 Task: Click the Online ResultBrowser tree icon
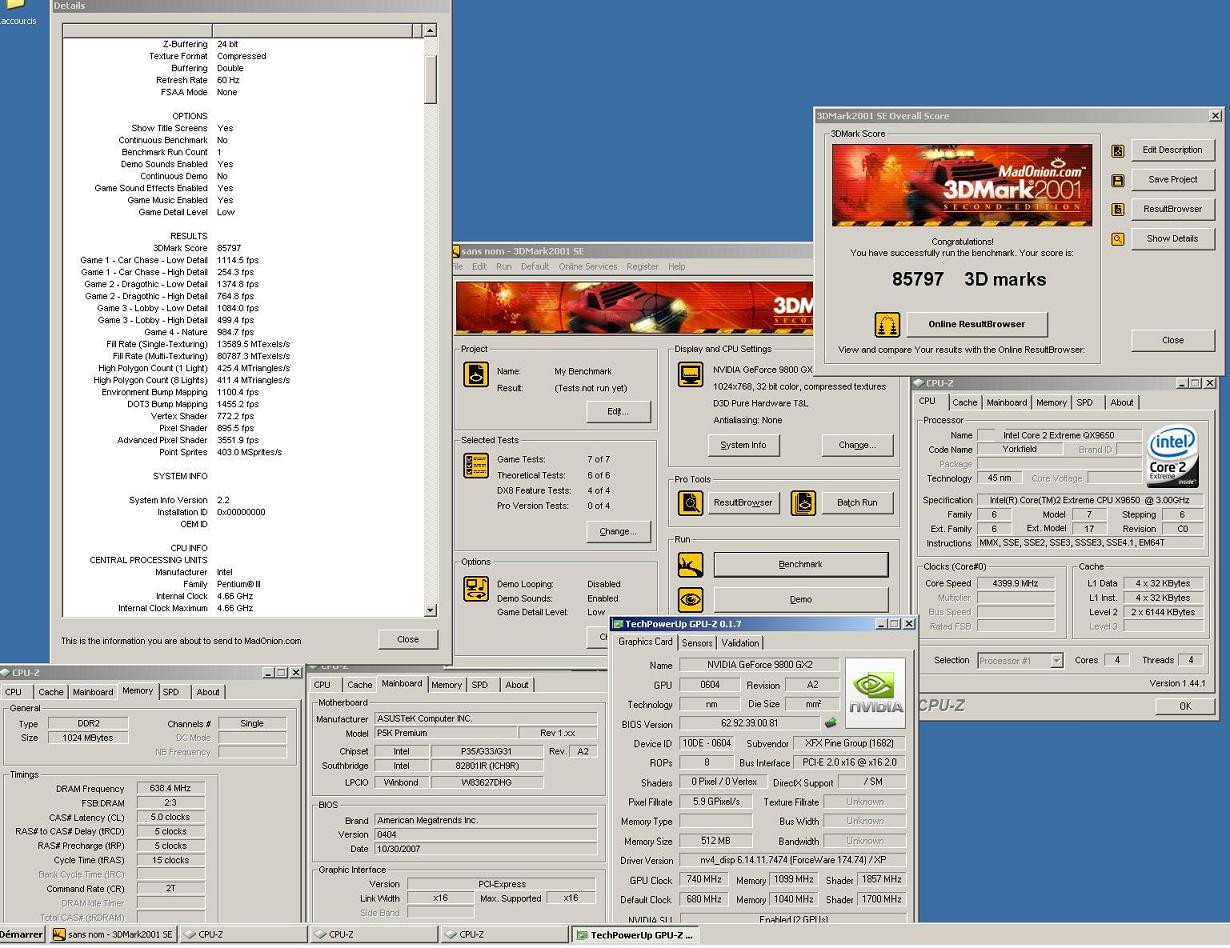887,324
